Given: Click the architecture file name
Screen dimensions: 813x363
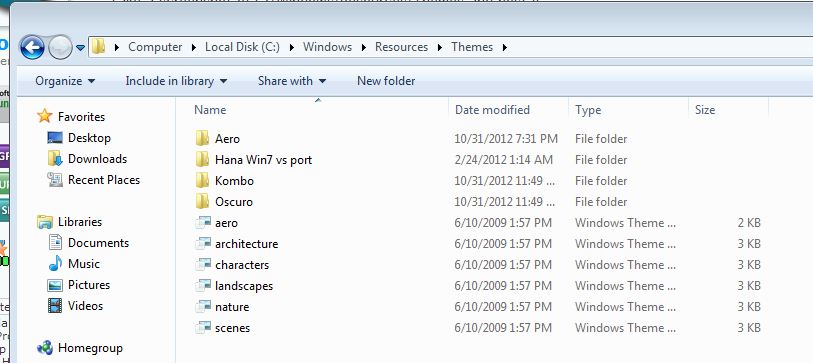Looking at the screenshot, I should click(246, 244).
